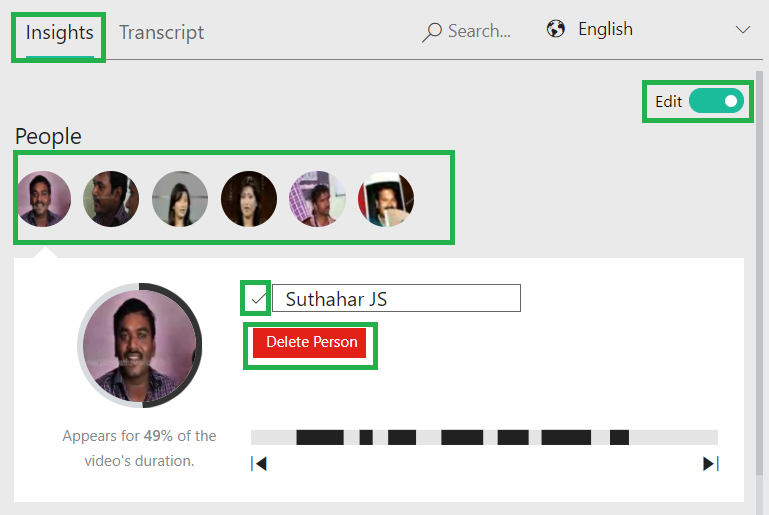Jump to previous appearance segment

click(258, 464)
